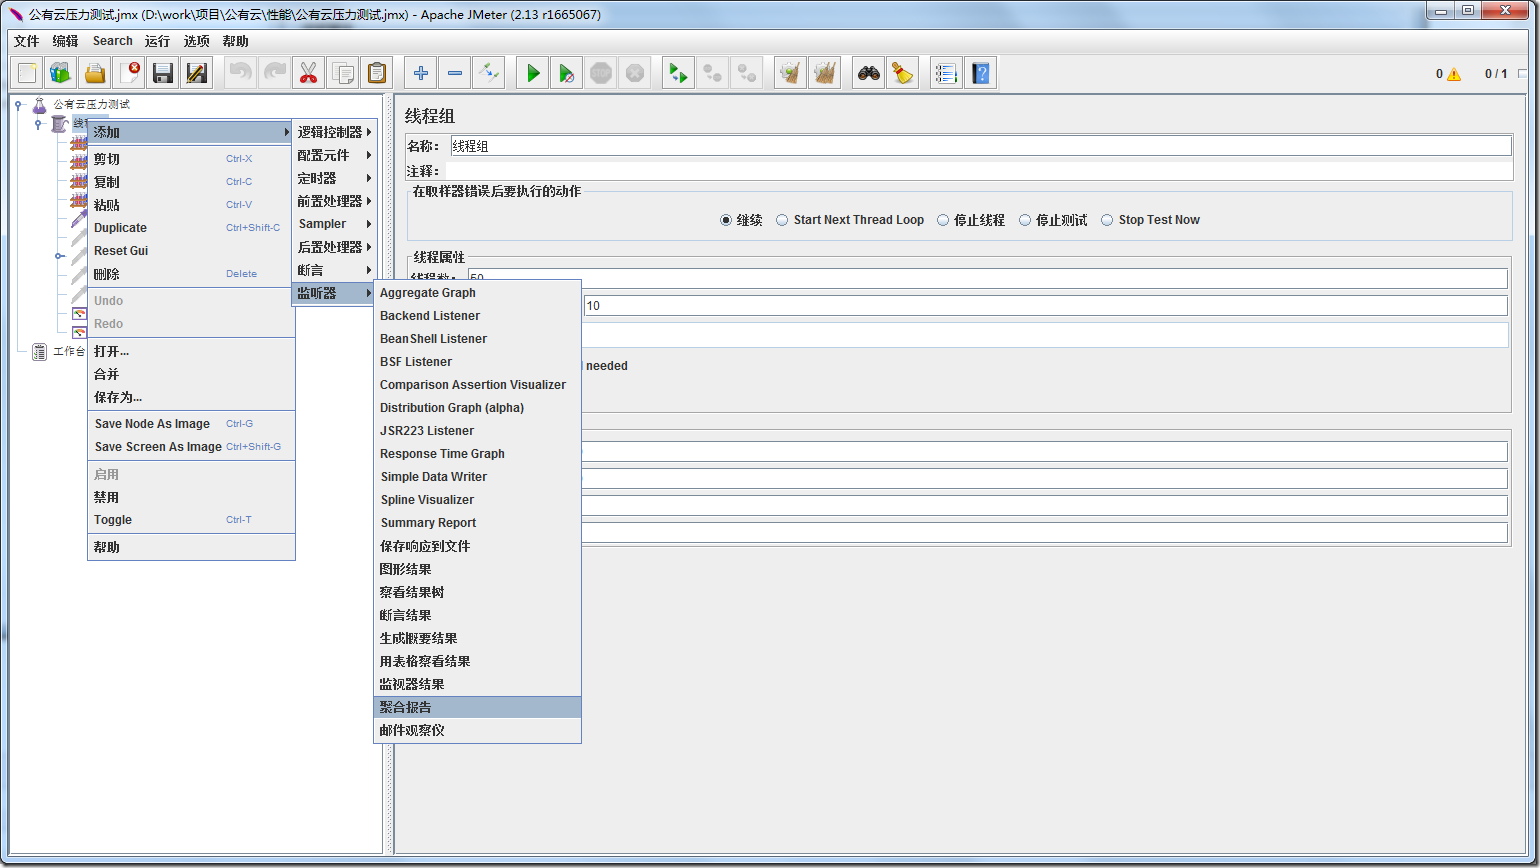This screenshot has width=1540, height=868.
Task: Click the 名称 input field
Action: [x=981, y=146]
